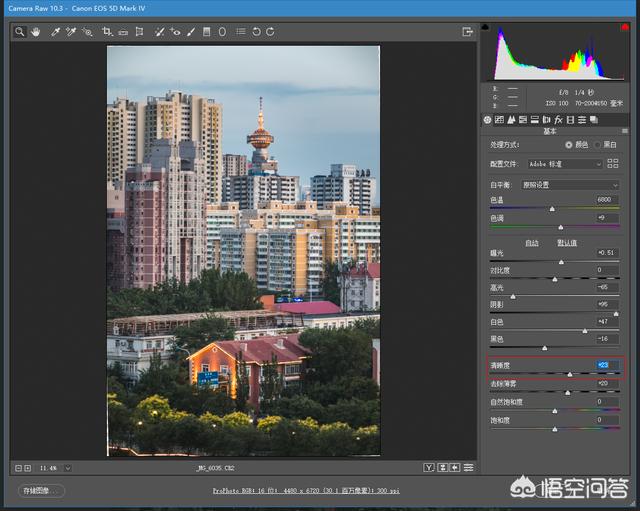Click the 色温 value field 6800
The width and height of the screenshot is (640, 511).
click(607, 200)
